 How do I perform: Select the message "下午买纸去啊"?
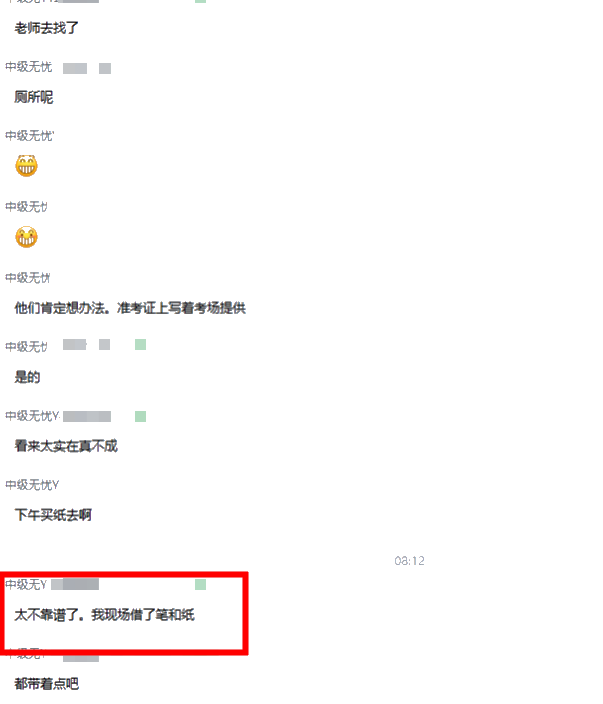tap(53, 515)
